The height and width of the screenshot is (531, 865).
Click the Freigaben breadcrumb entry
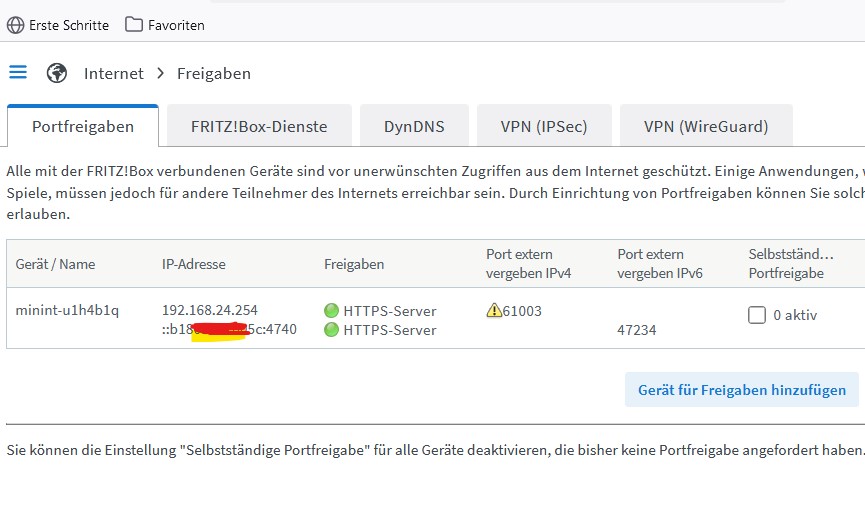(x=214, y=73)
